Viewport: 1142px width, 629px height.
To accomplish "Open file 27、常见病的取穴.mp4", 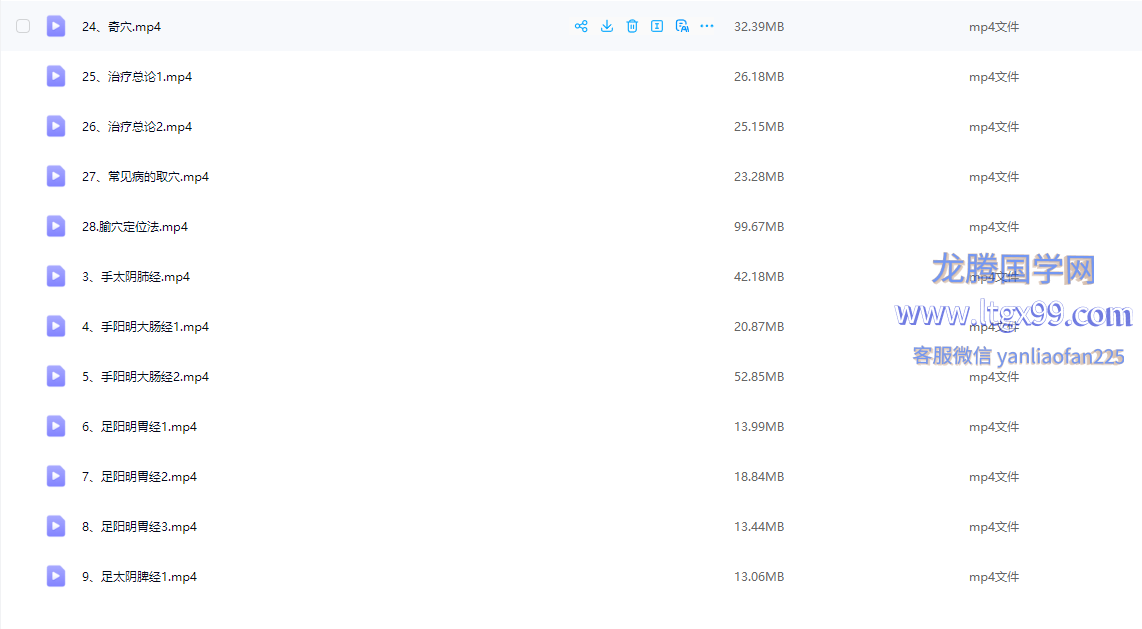I will click(145, 177).
